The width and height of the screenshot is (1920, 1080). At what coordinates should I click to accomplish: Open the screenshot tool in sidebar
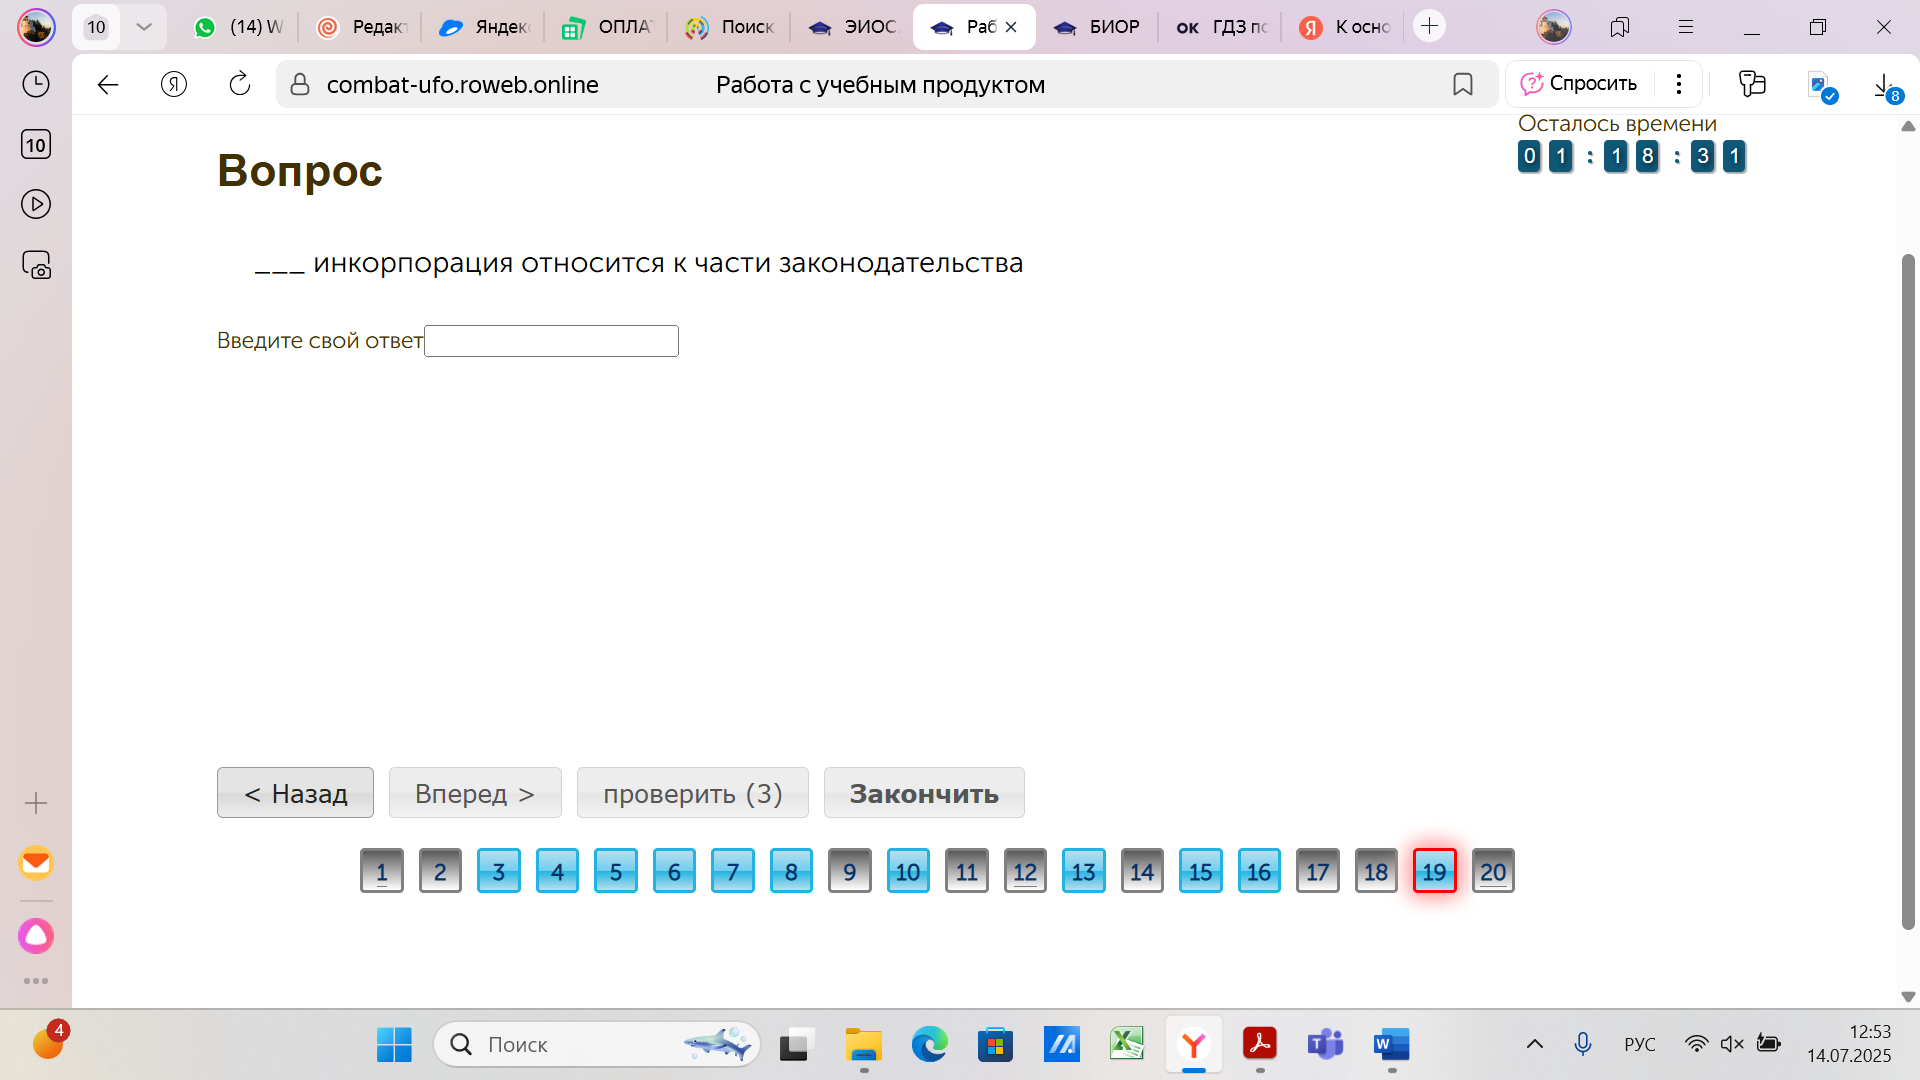tap(36, 265)
